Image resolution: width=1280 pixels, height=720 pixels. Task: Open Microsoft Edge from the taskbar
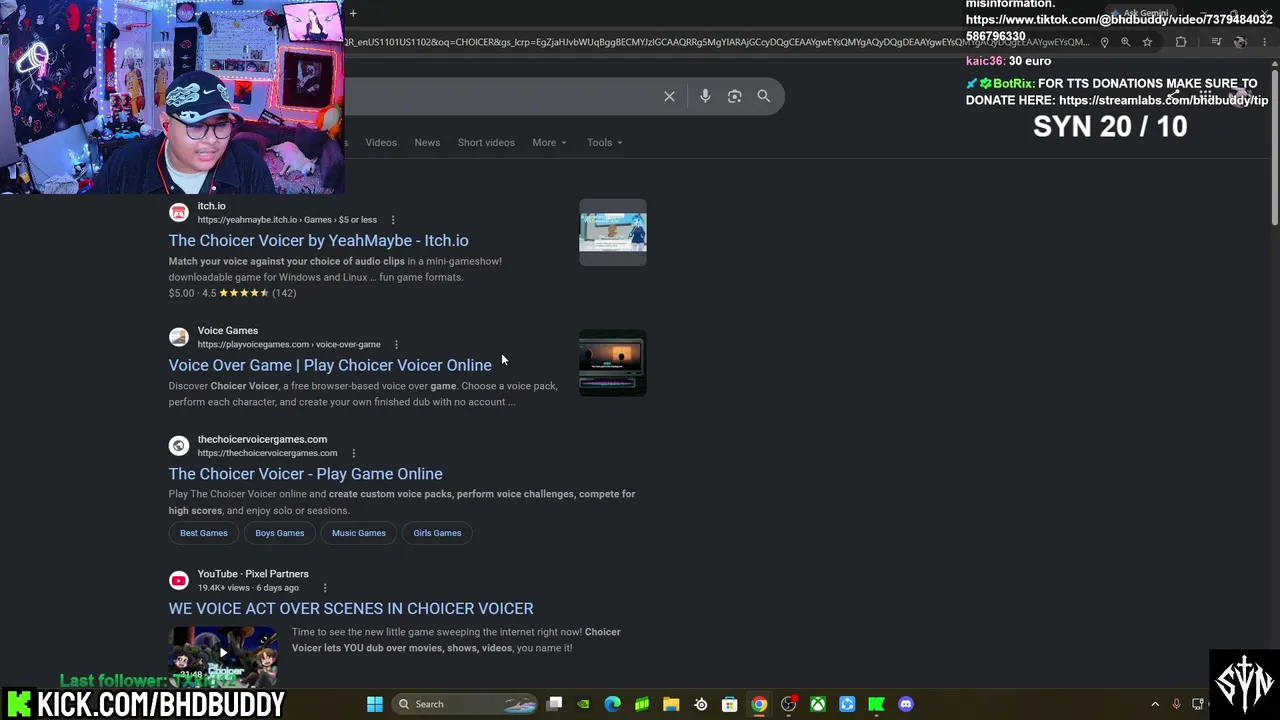coord(613,704)
